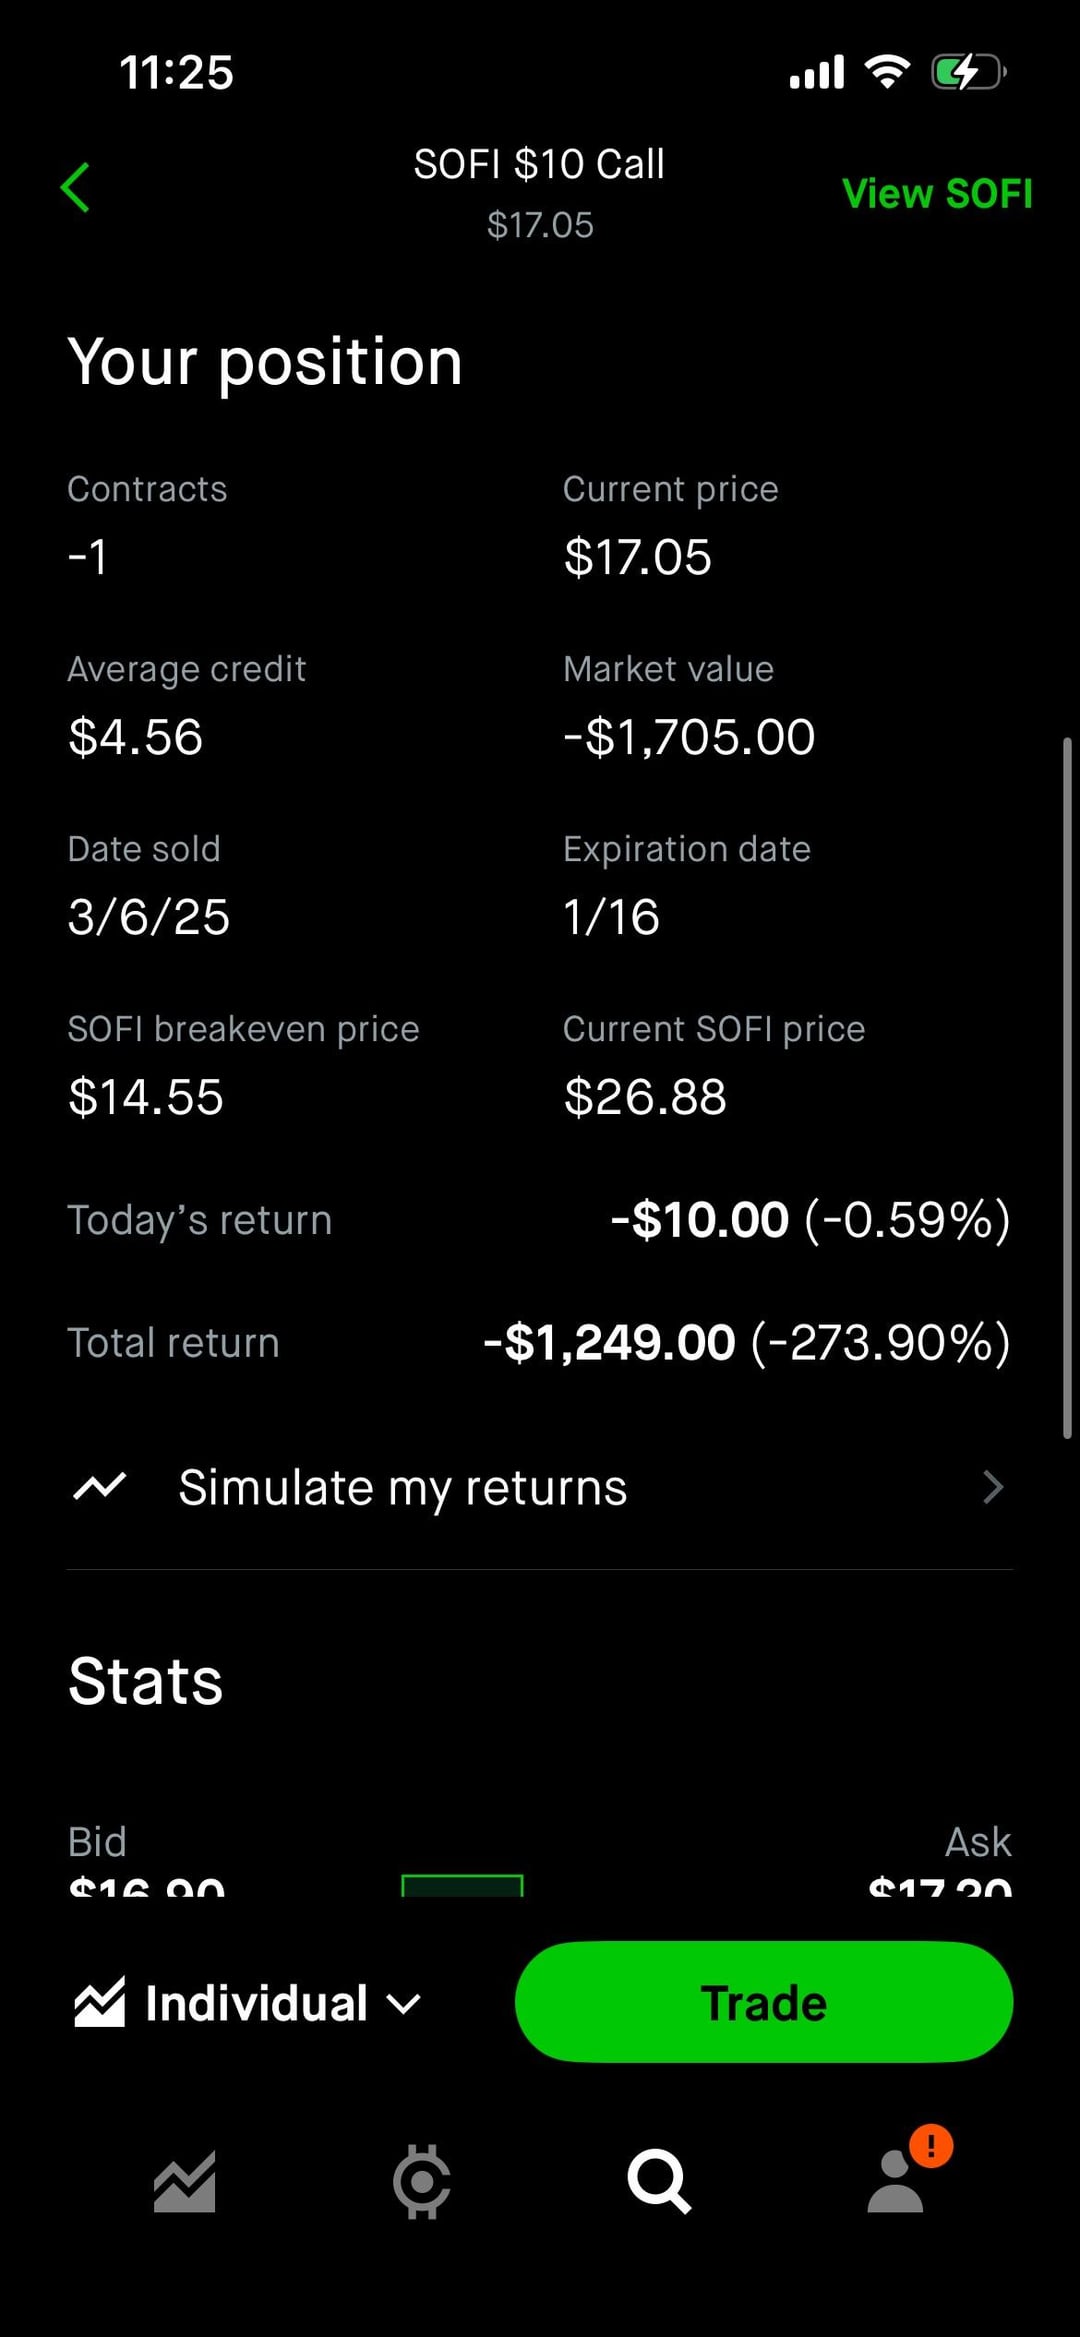This screenshot has width=1080, height=2337.
Task: Tap the View SOFI link
Action: coord(937,194)
